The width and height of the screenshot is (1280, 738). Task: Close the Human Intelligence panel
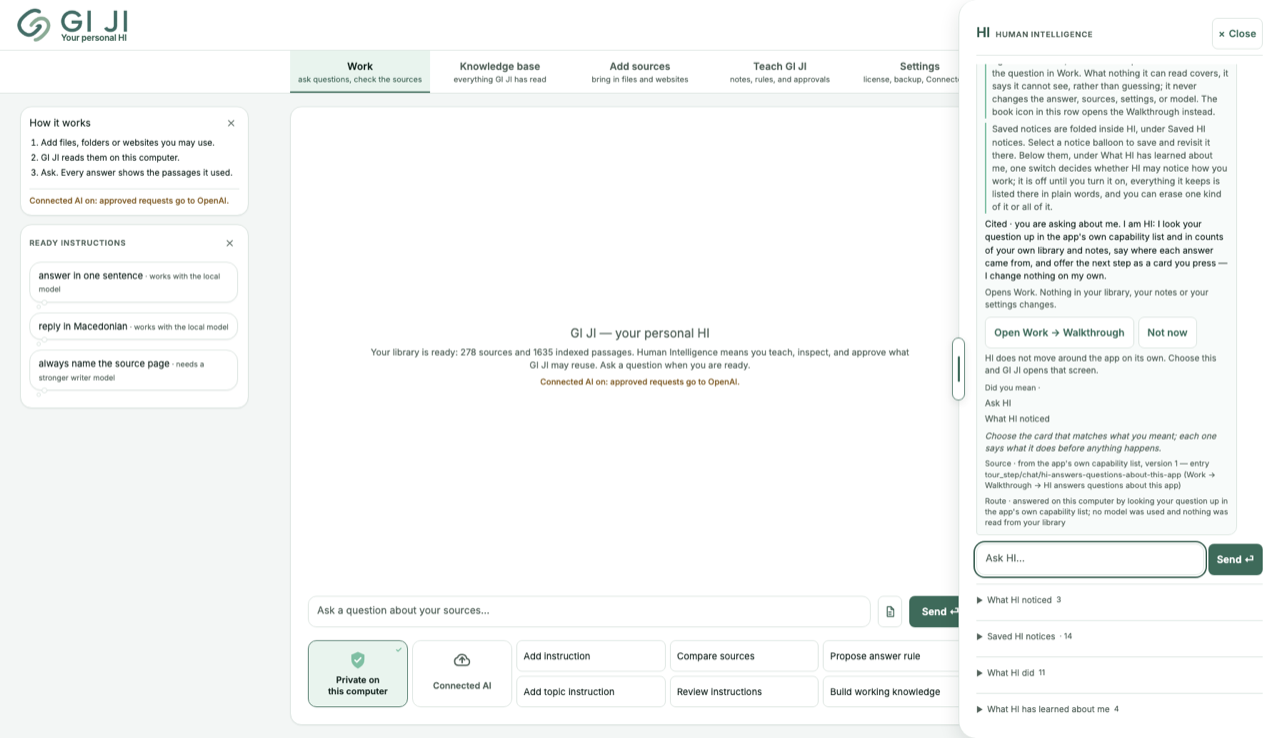tap(1237, 33)
